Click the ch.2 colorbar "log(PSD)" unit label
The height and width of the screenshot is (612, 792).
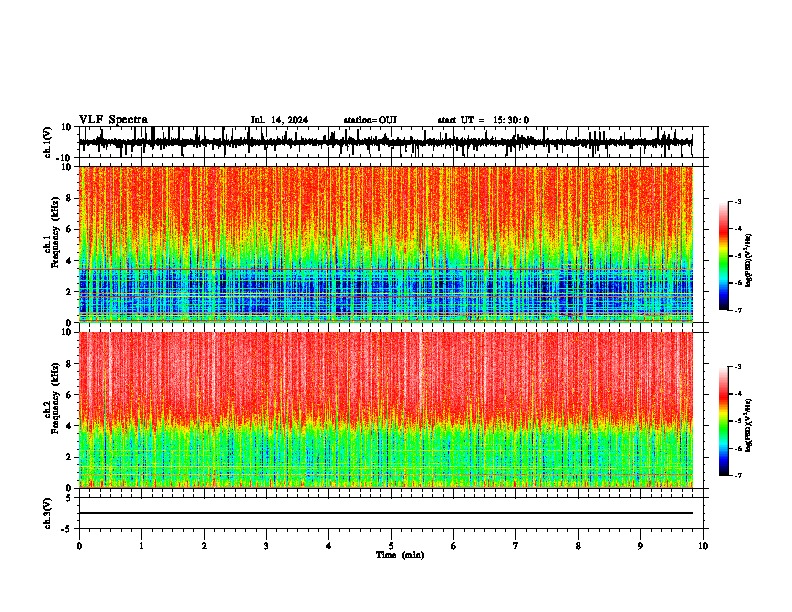click(749, 425)
